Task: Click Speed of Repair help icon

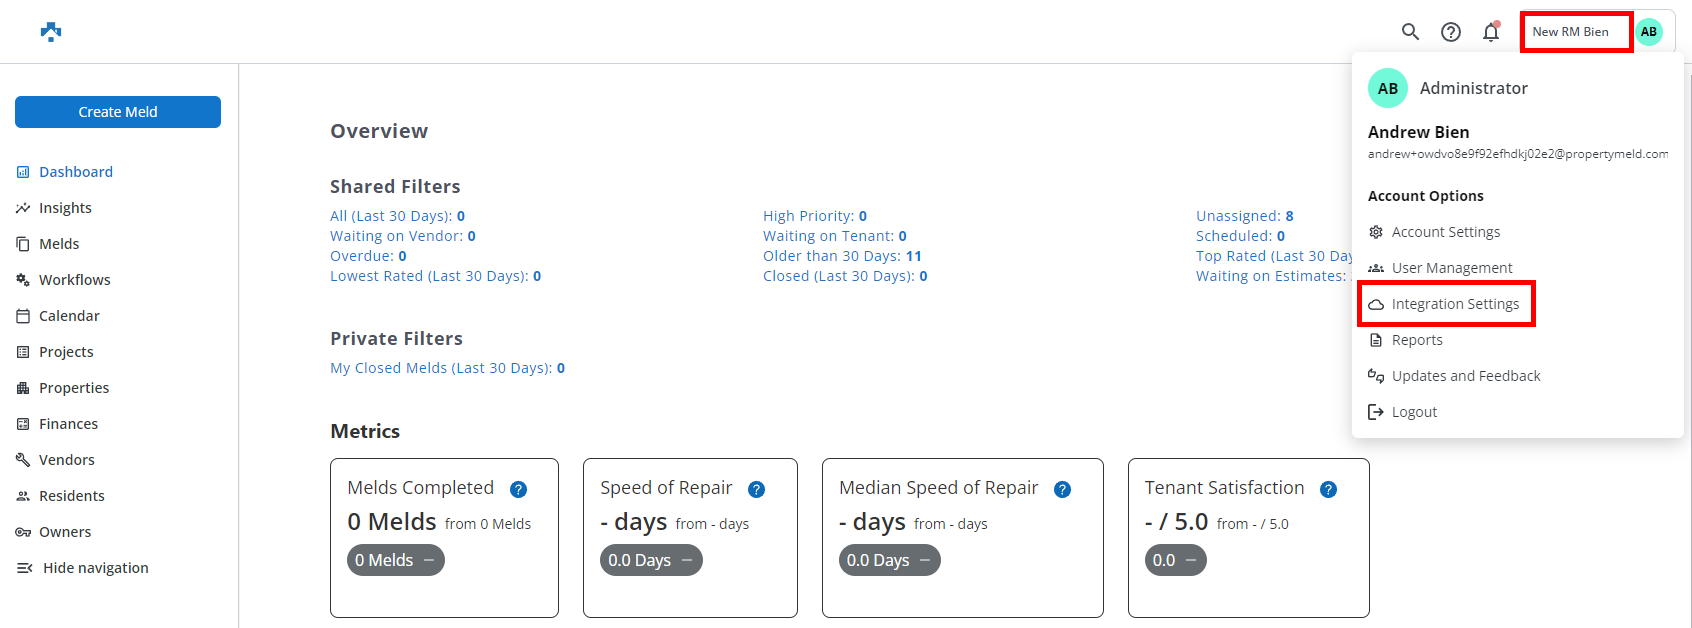Action: click(757, 489)
